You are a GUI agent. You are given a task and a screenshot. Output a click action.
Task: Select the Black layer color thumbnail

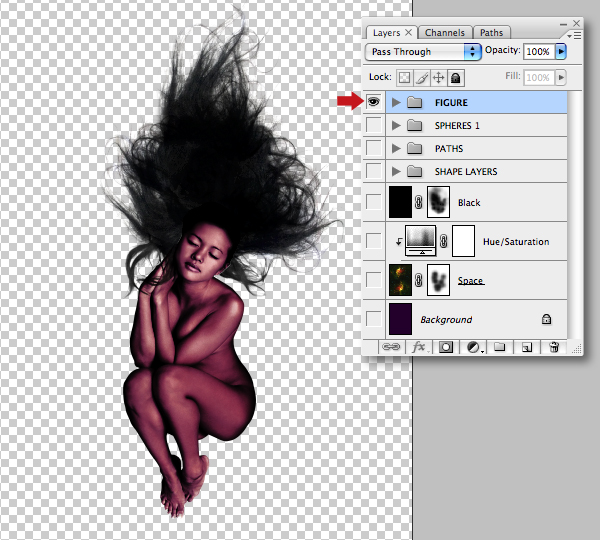pos(400,202)
